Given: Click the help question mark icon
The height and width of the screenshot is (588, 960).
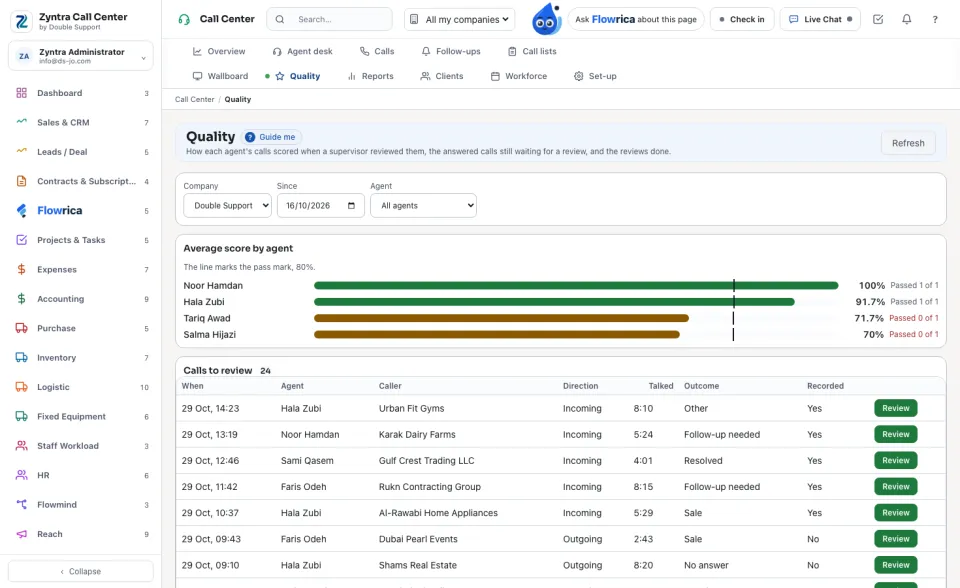Looking at the screenshot, I should 935,20.
